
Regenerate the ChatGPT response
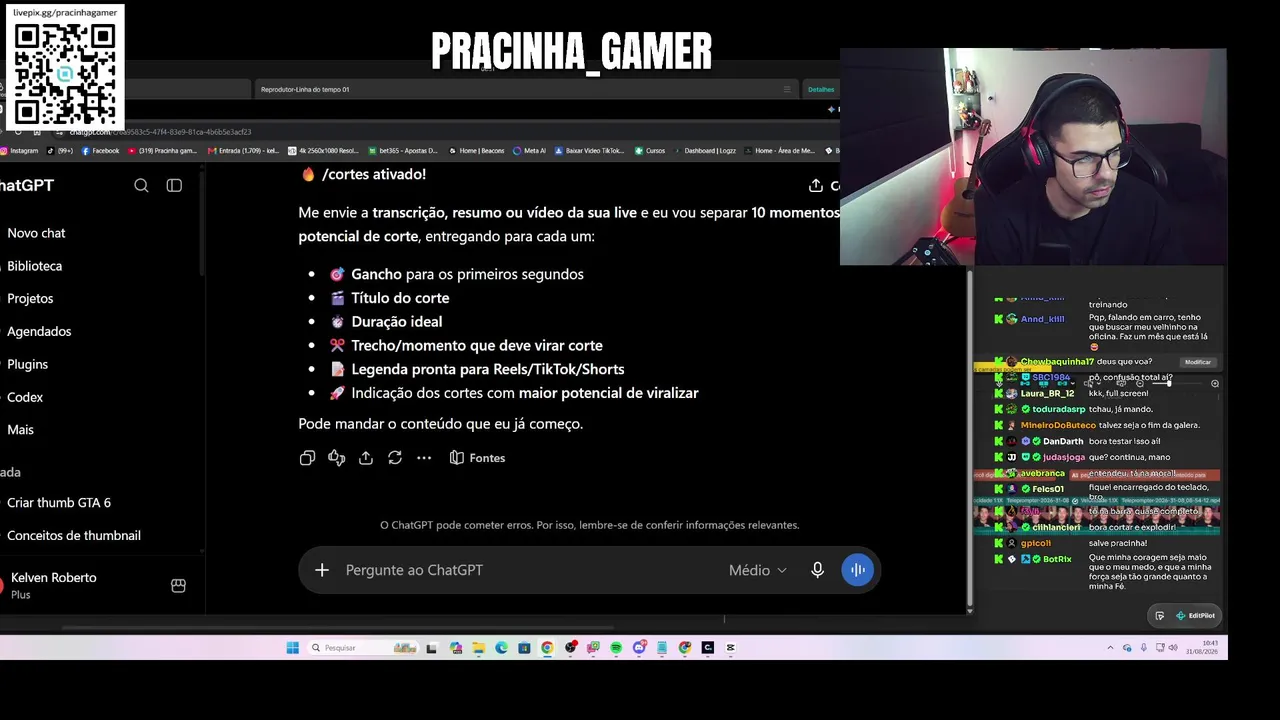(x=395, y=458)
